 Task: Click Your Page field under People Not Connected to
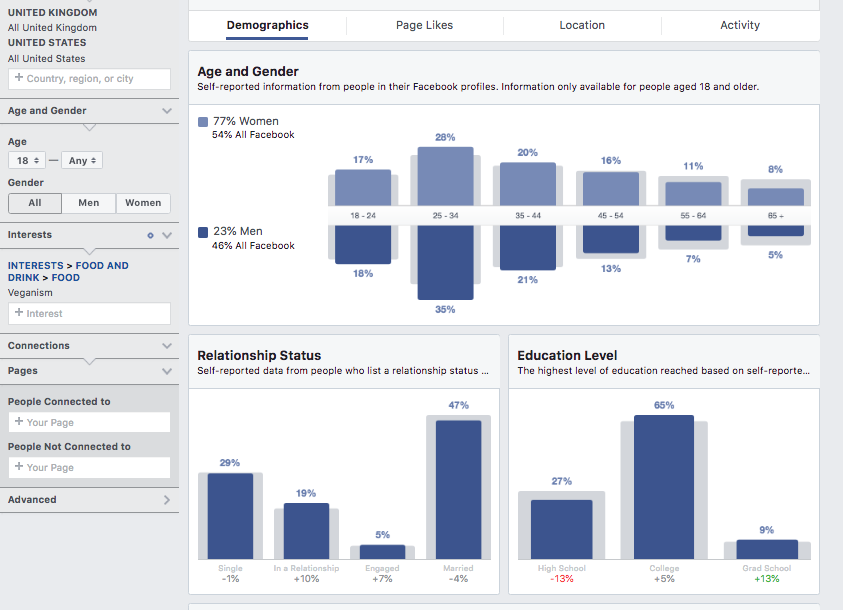(89, 468)
